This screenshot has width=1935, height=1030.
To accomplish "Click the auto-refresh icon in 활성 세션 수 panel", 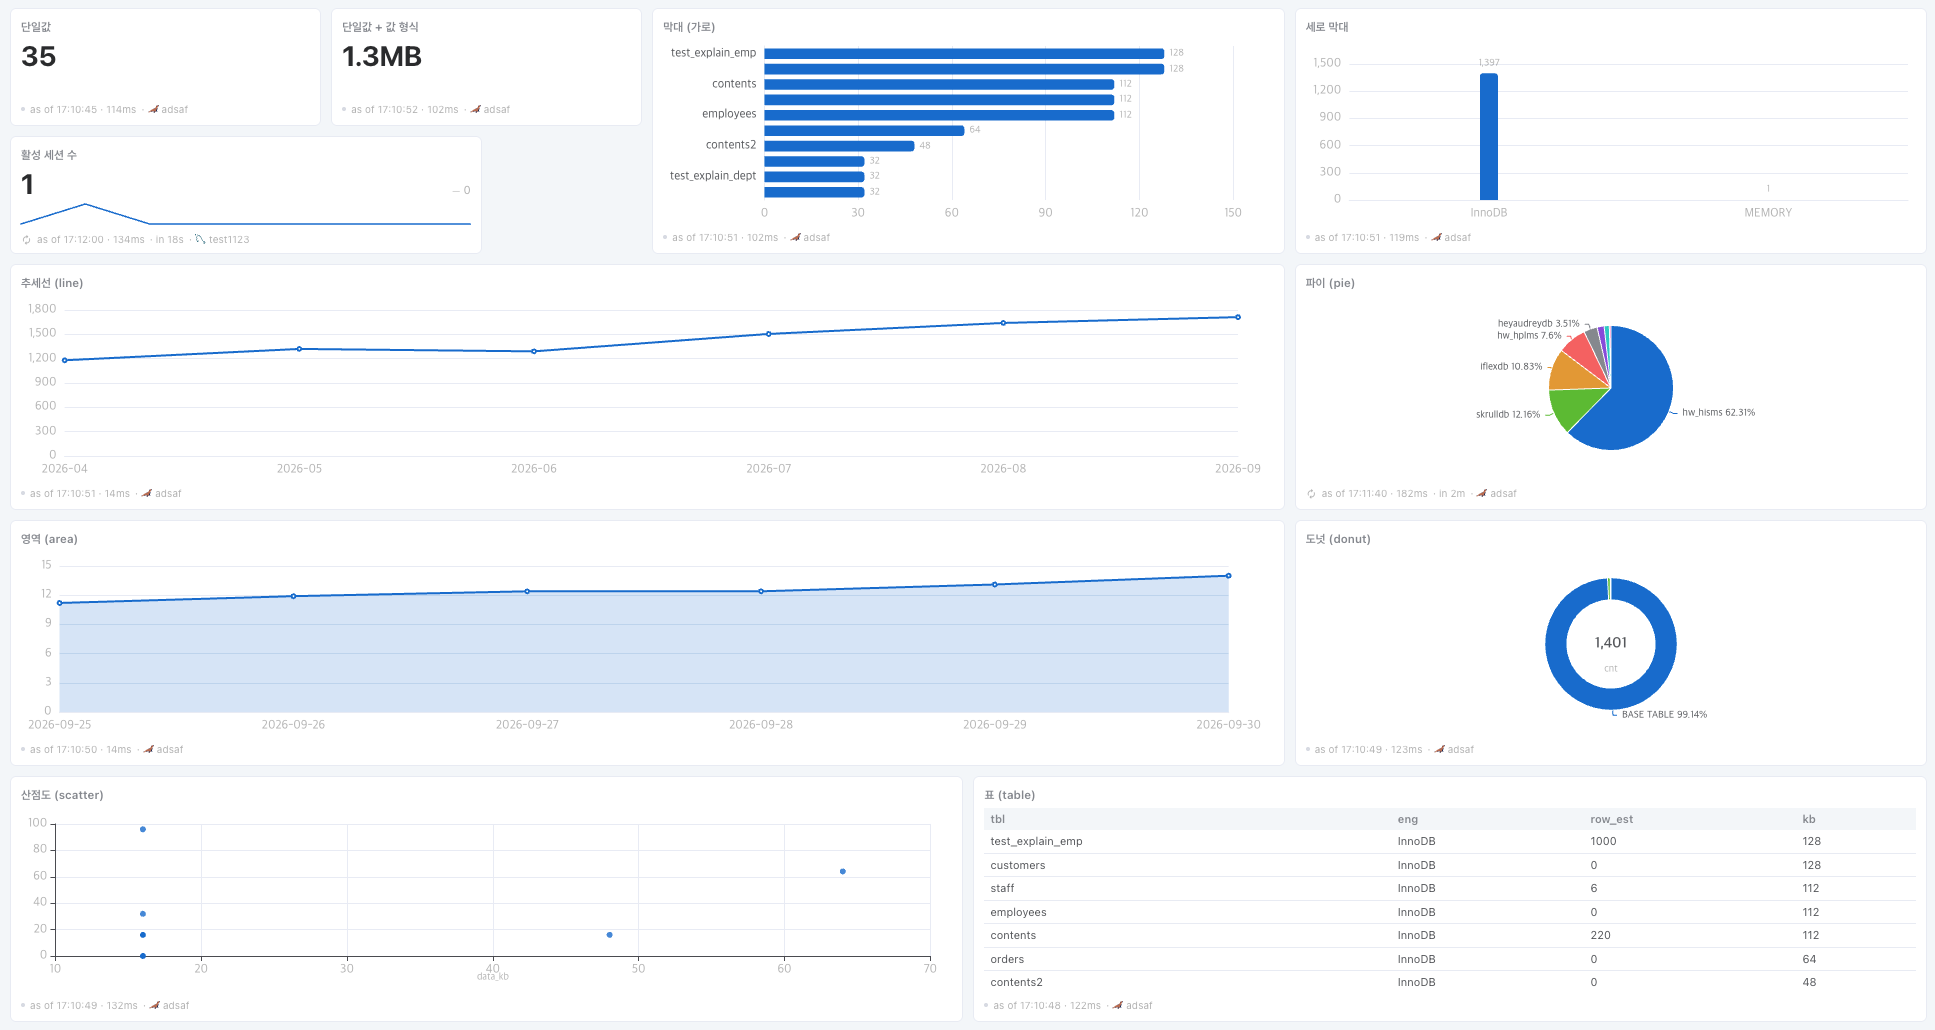I will click(26, 240).
